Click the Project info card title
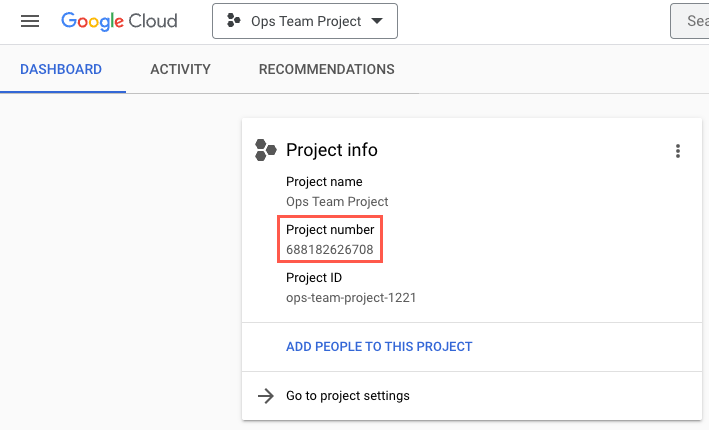 click(x=332, y=150)
